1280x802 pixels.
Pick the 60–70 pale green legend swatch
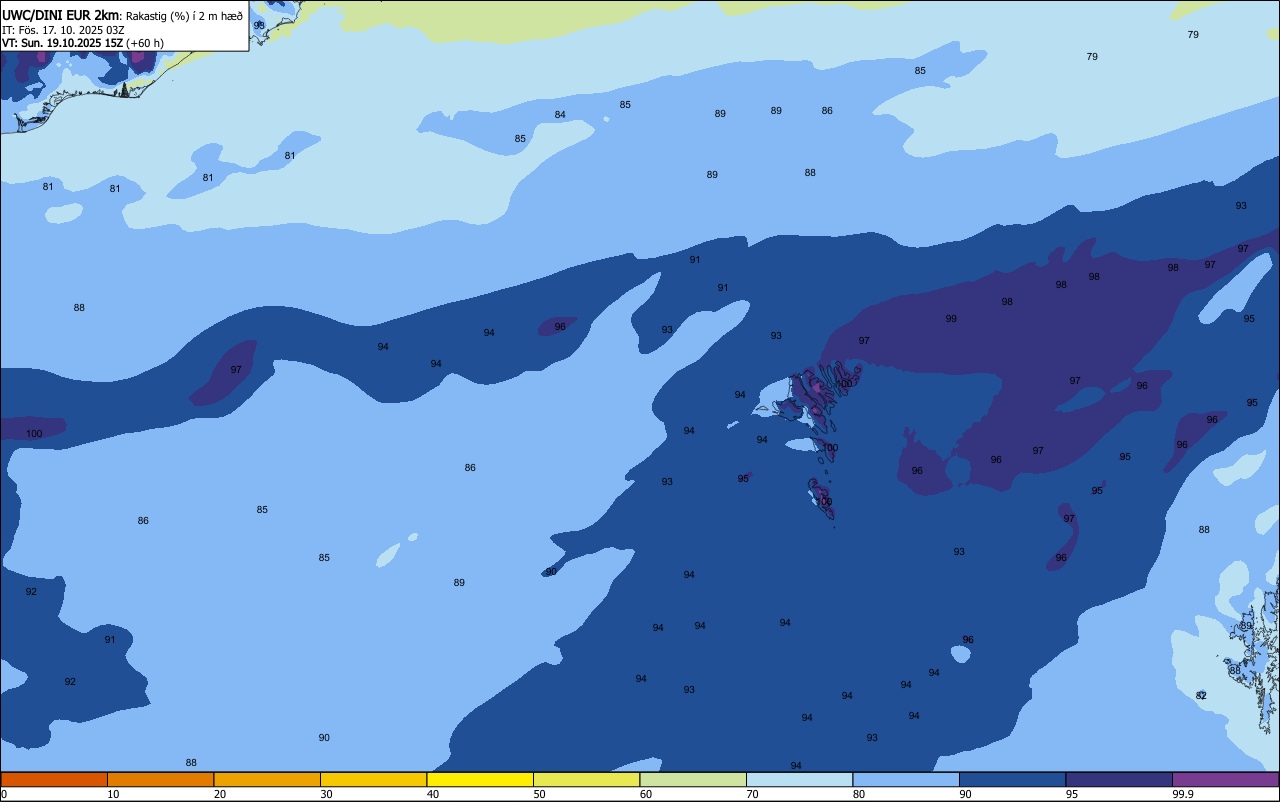pyautogui.click(x=693, y=779)
